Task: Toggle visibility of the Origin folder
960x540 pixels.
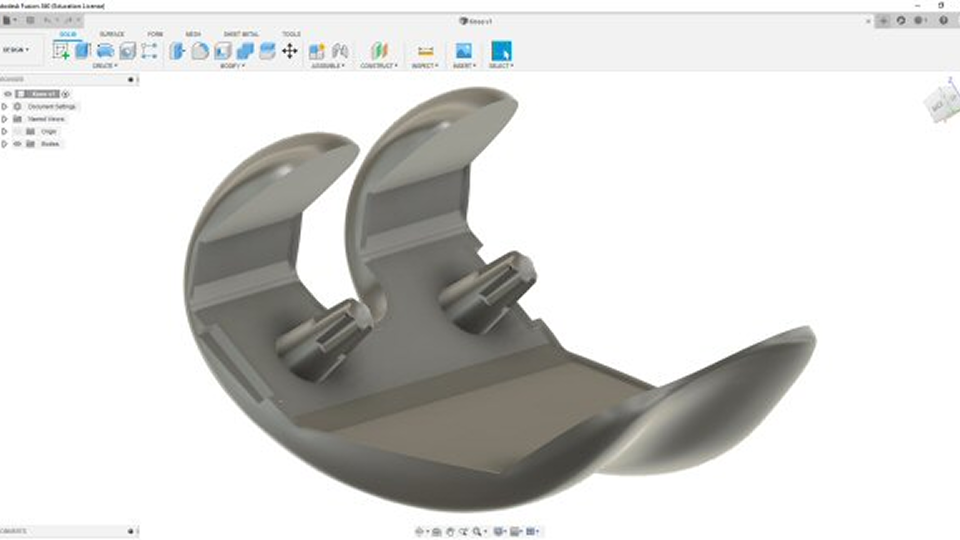Action: pos(17,131)
